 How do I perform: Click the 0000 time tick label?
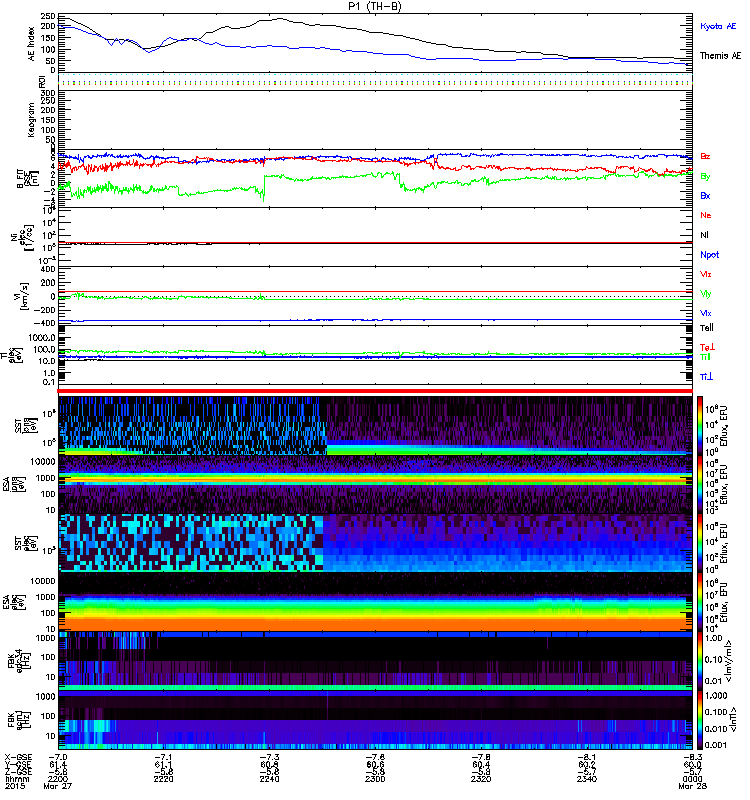tap(692, 779)
